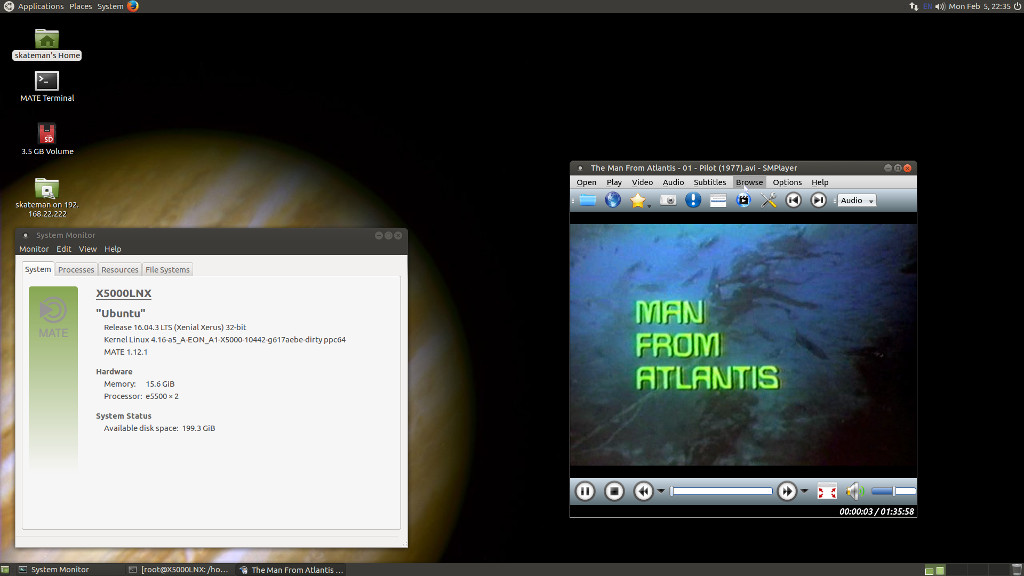Stop the video playback
This screenshot has width=1024, height=576.
tap(614, 491)
